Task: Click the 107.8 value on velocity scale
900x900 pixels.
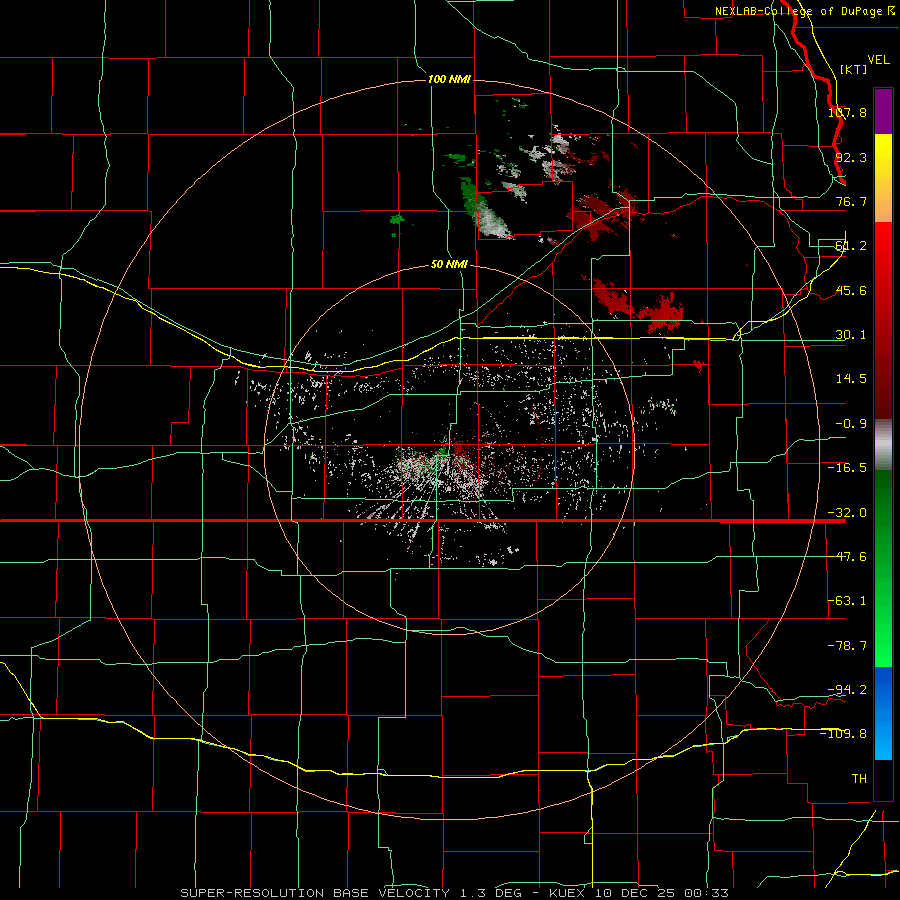Action: point(847,112)
